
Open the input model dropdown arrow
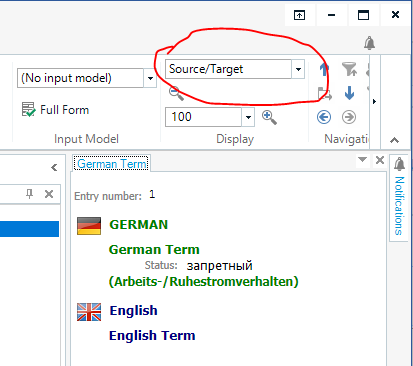[150, 78]
